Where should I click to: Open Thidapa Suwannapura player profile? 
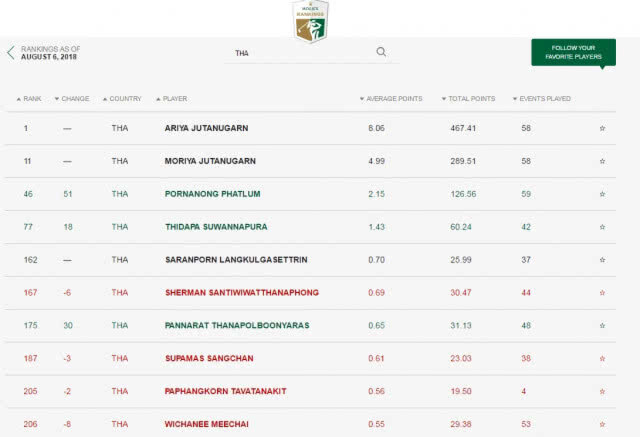click(216, 227)
